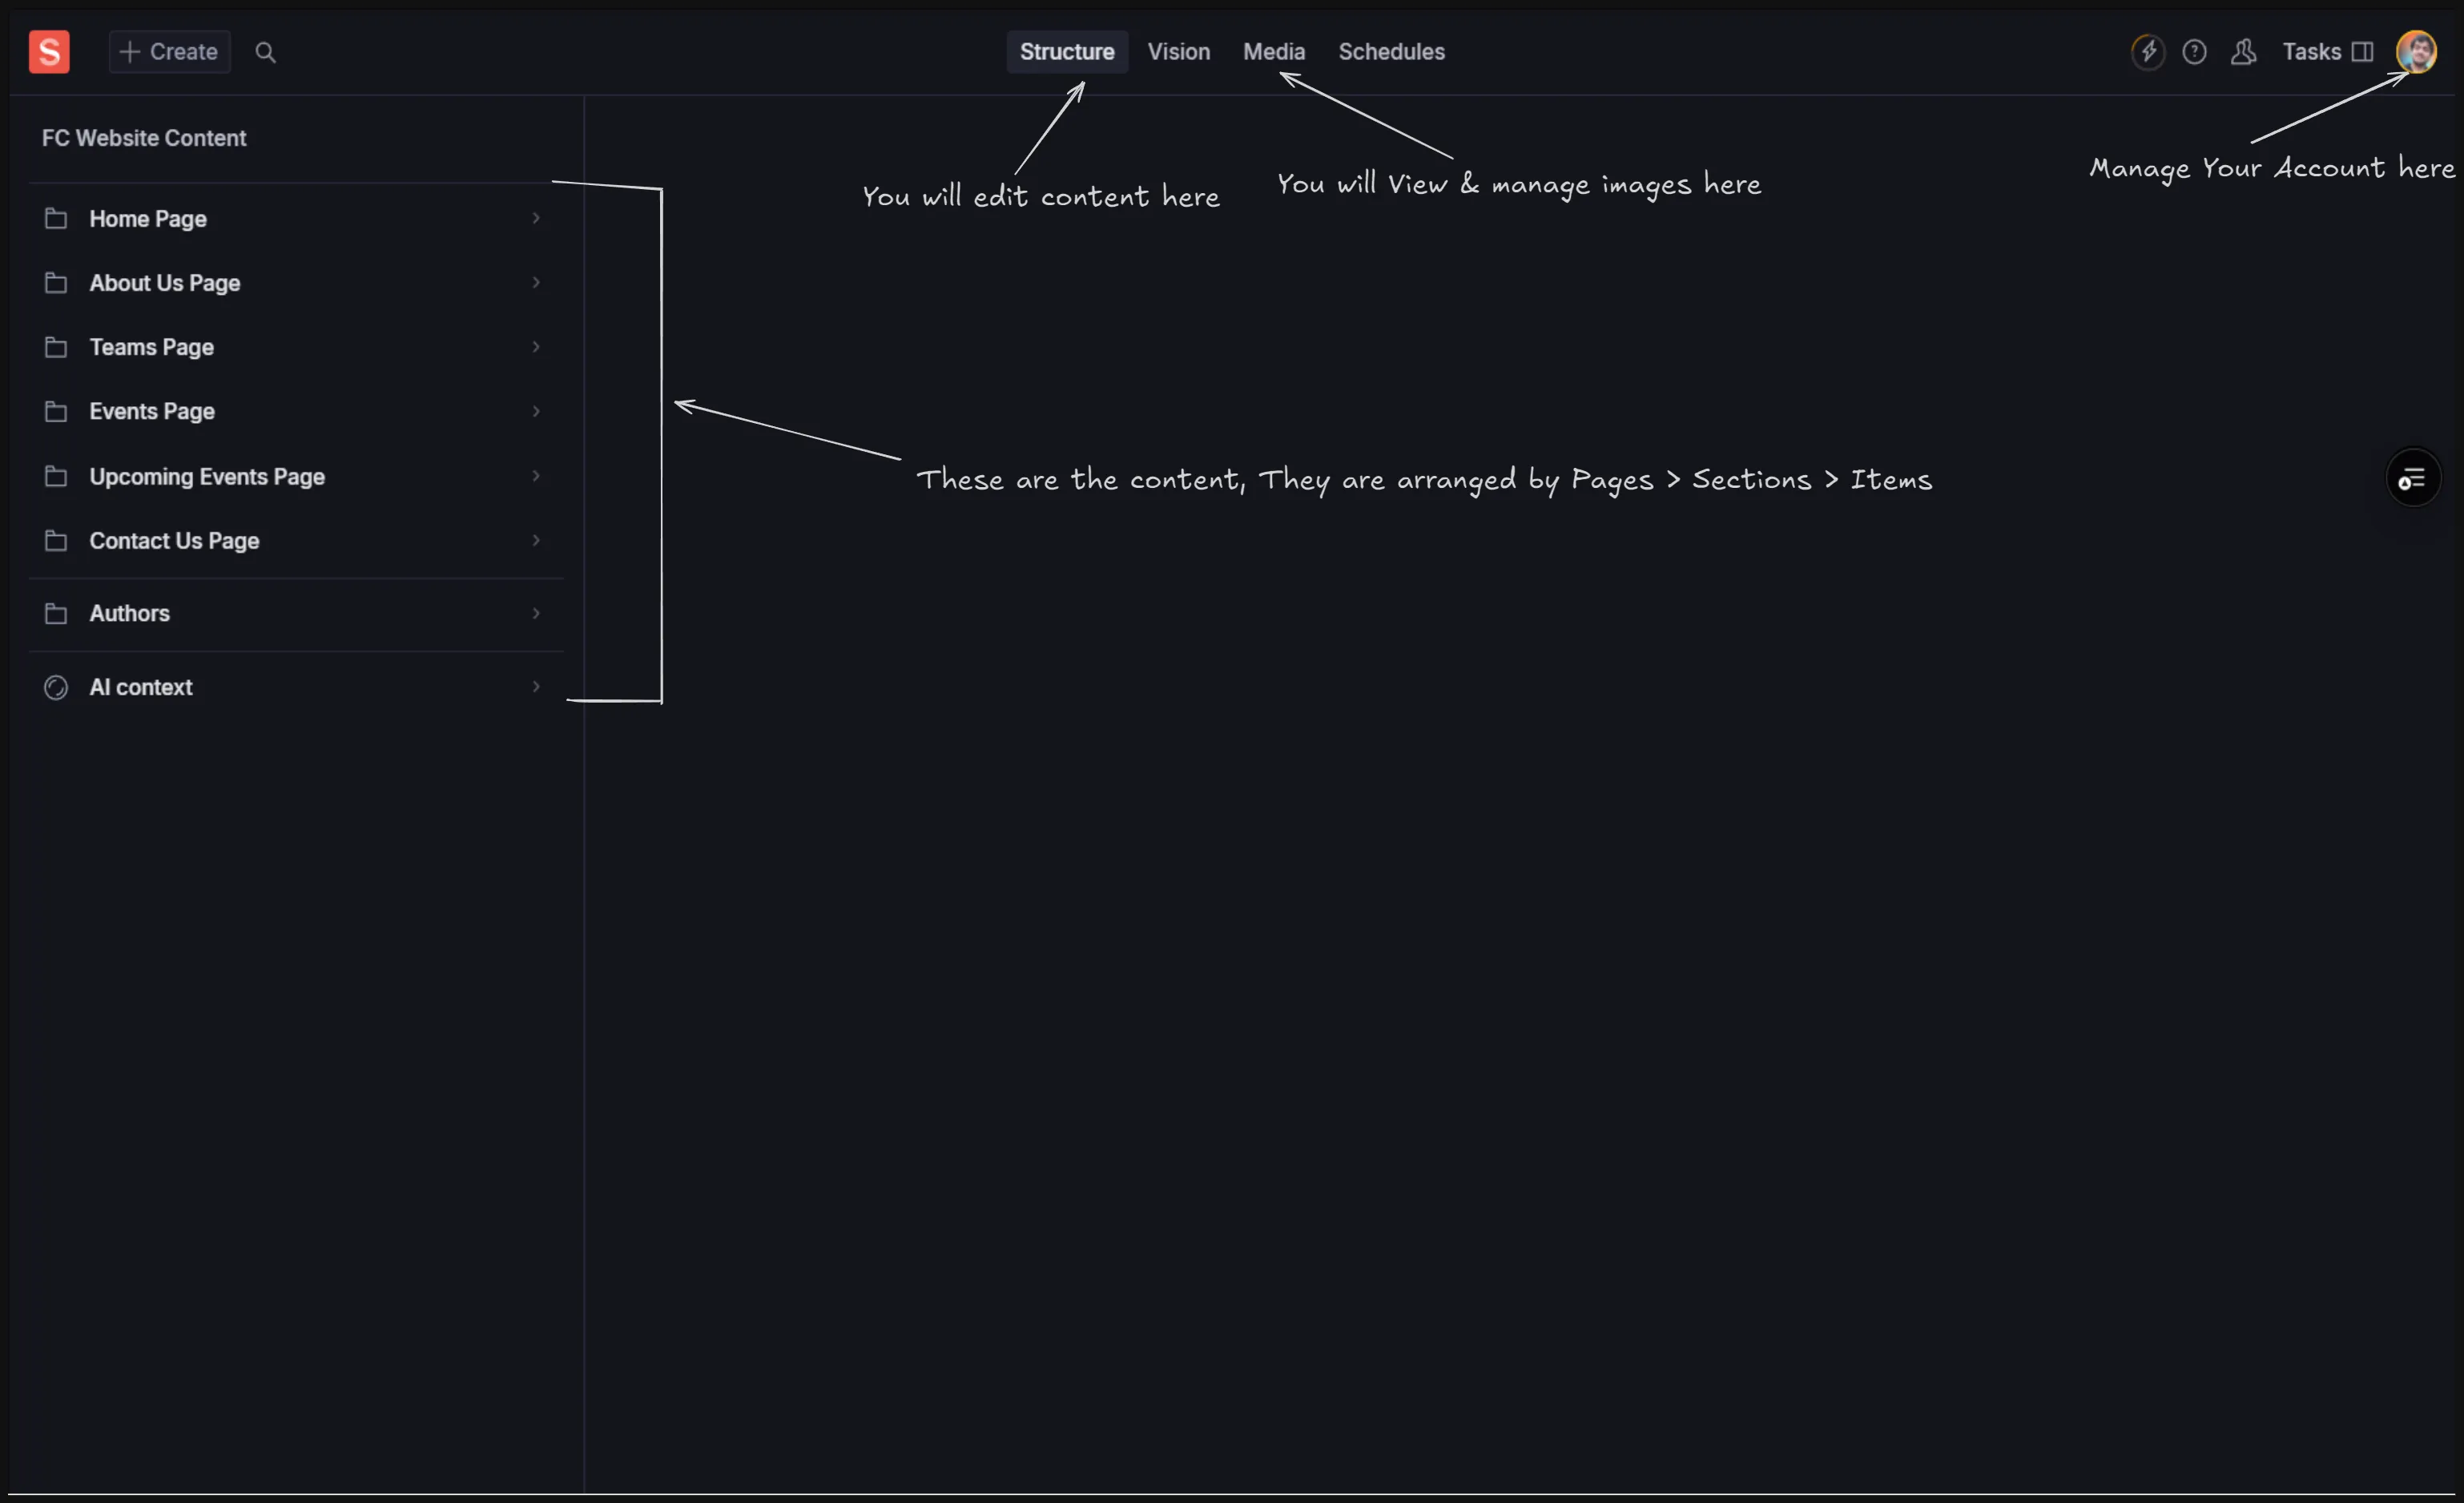Screen dimensions: 2464x1503
Task: Click the floating round list icon button
Action: click(2412, 479)
